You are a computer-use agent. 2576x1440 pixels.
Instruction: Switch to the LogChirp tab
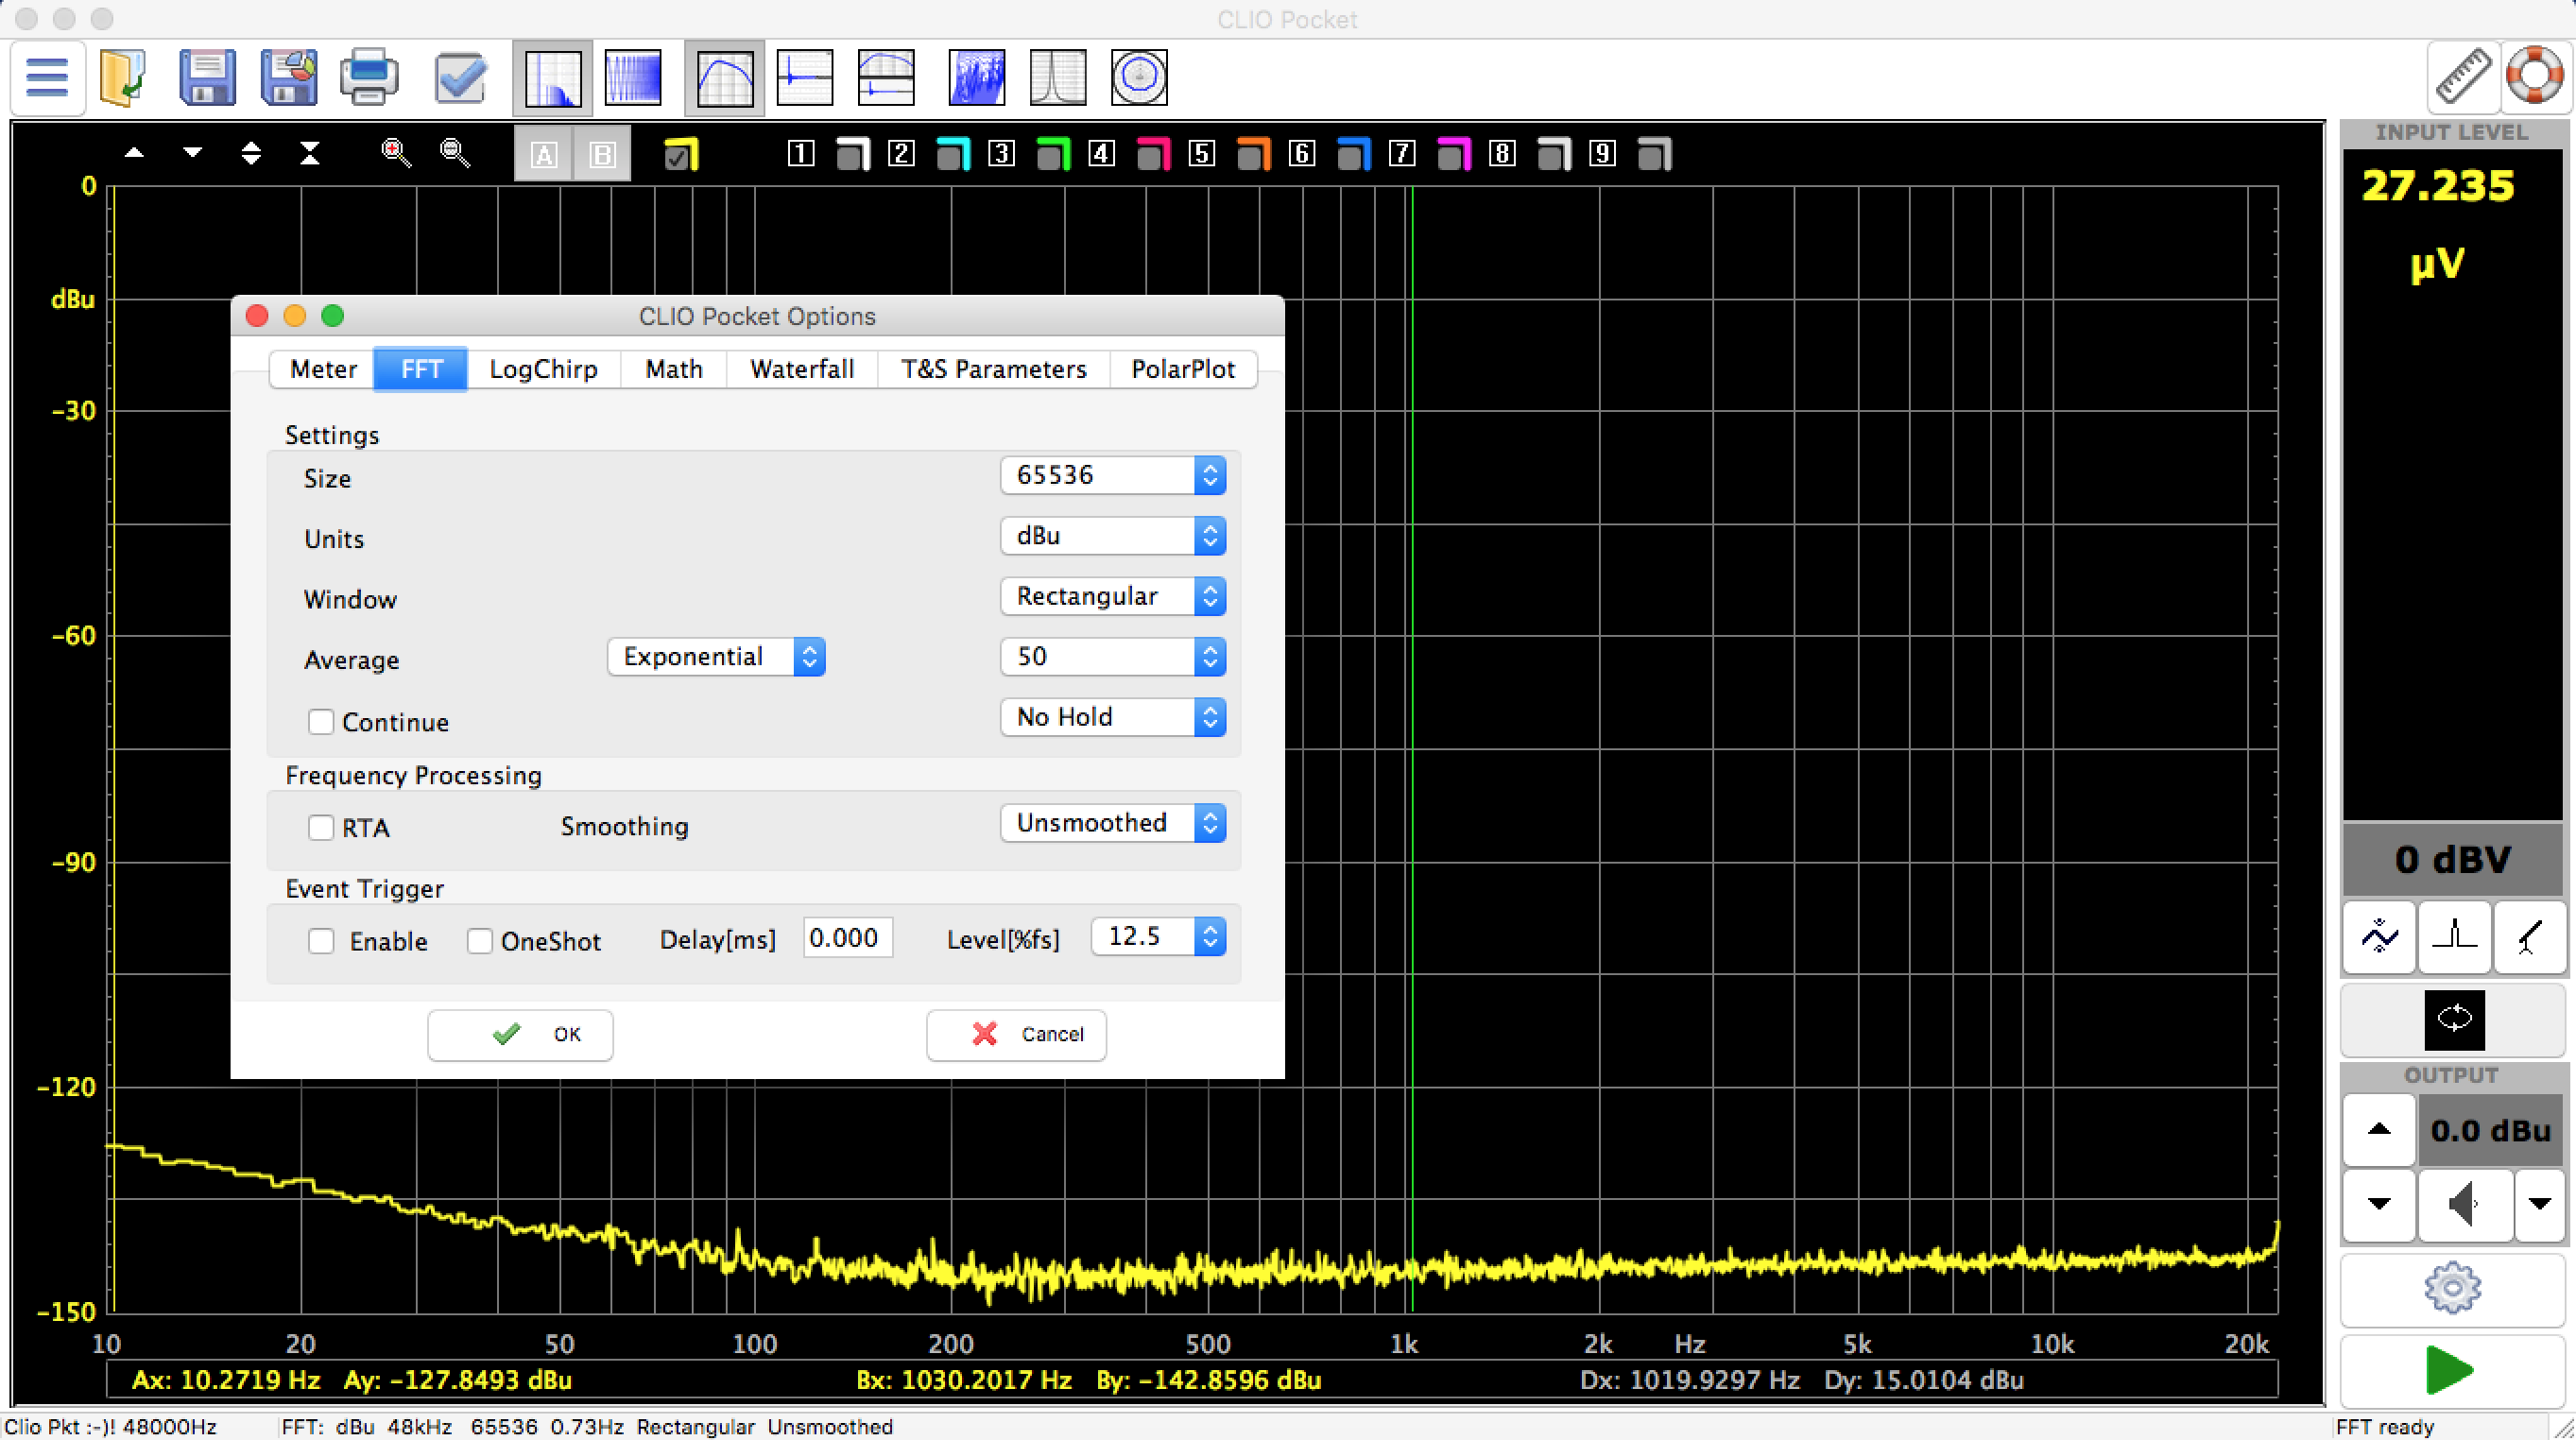coord(543,369)
